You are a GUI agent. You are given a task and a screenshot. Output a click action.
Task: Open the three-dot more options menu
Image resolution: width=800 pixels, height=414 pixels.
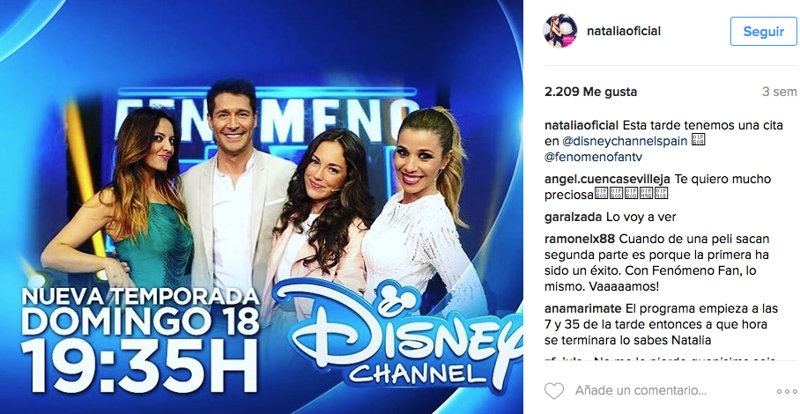coord(786,392)
